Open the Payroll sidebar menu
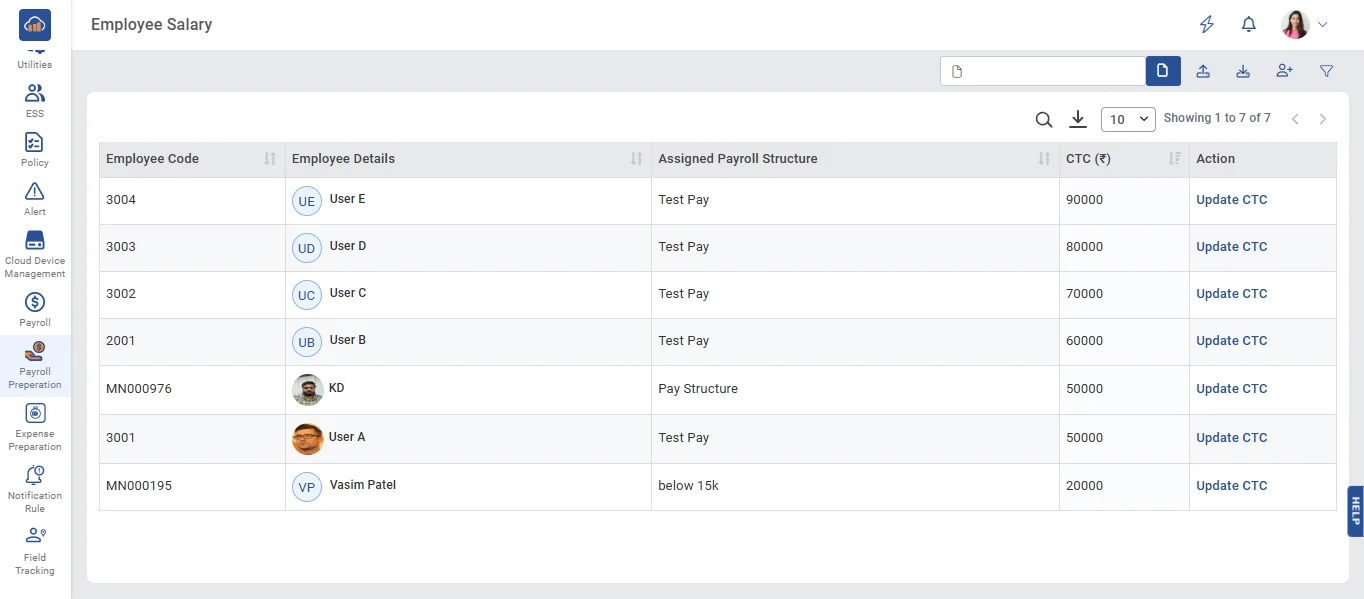 (x=35, y=309)
